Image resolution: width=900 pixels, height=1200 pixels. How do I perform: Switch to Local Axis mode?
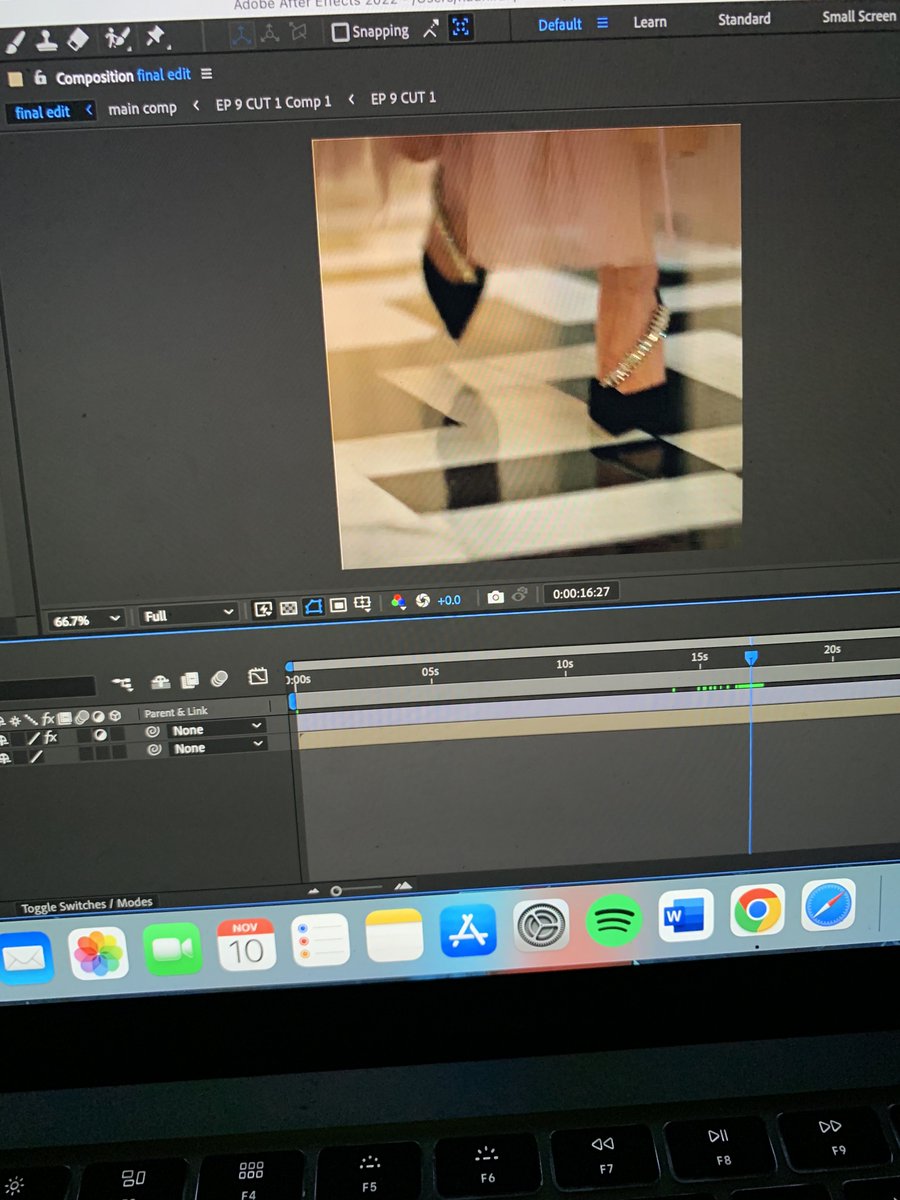pyautogui.click(x=243, y=34)
